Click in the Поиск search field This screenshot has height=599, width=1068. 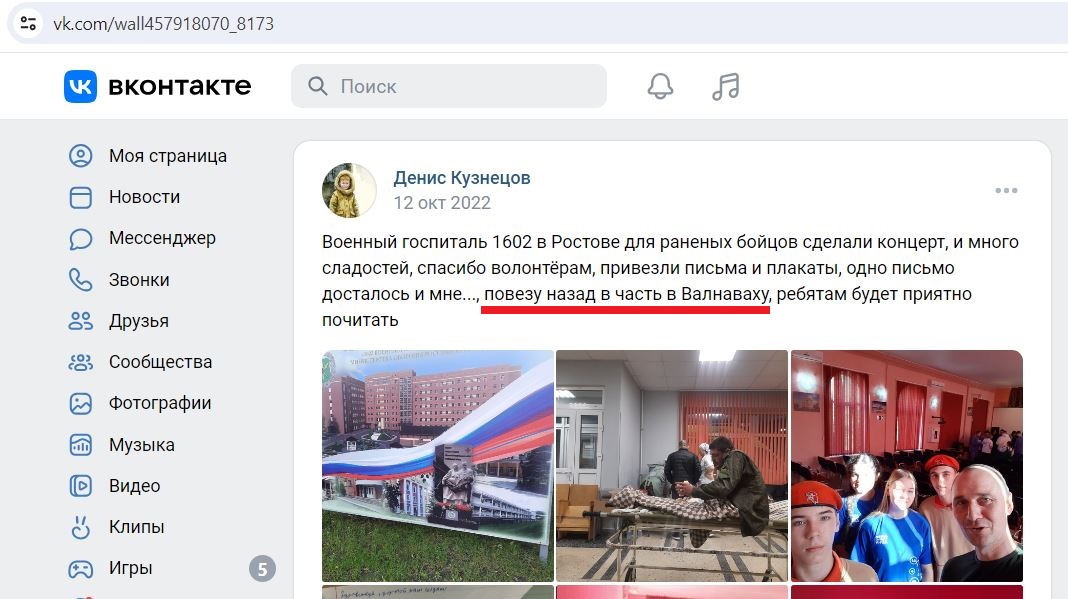(449, 87)
